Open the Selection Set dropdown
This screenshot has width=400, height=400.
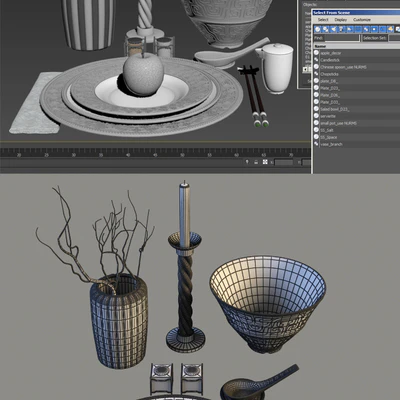(x=394, y=38)
